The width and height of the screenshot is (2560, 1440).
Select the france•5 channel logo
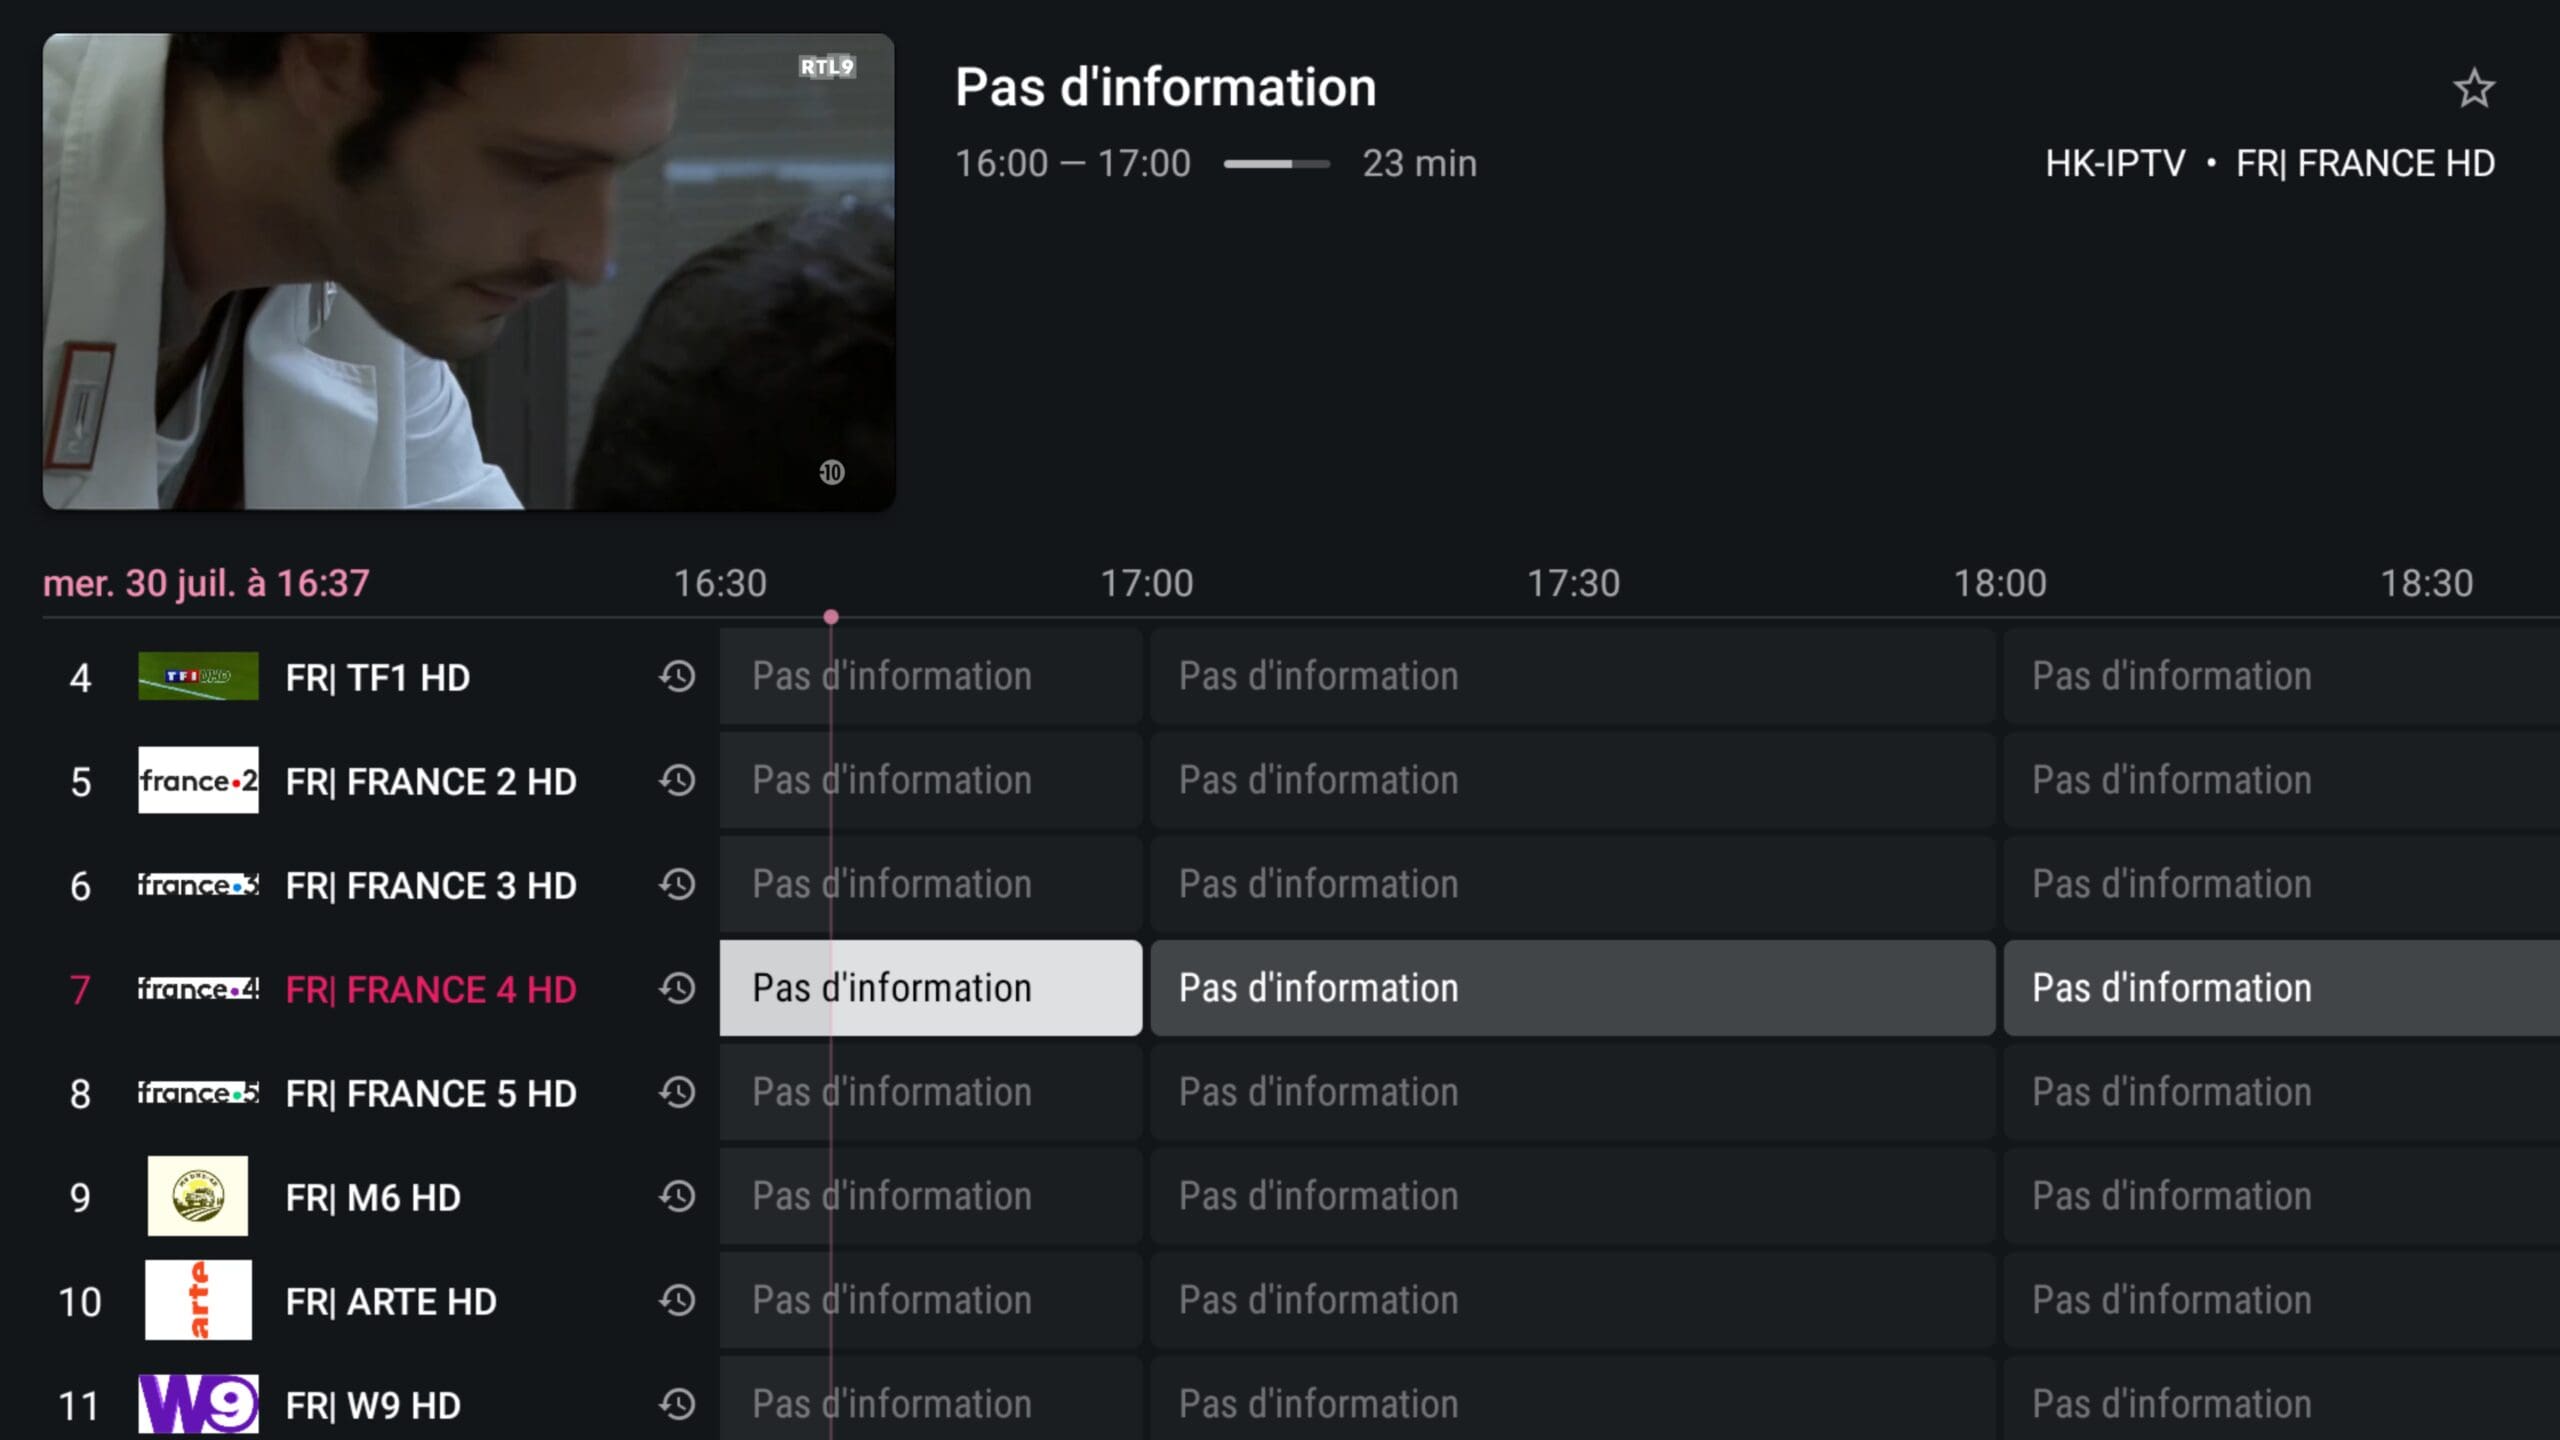pos(198,1093)
